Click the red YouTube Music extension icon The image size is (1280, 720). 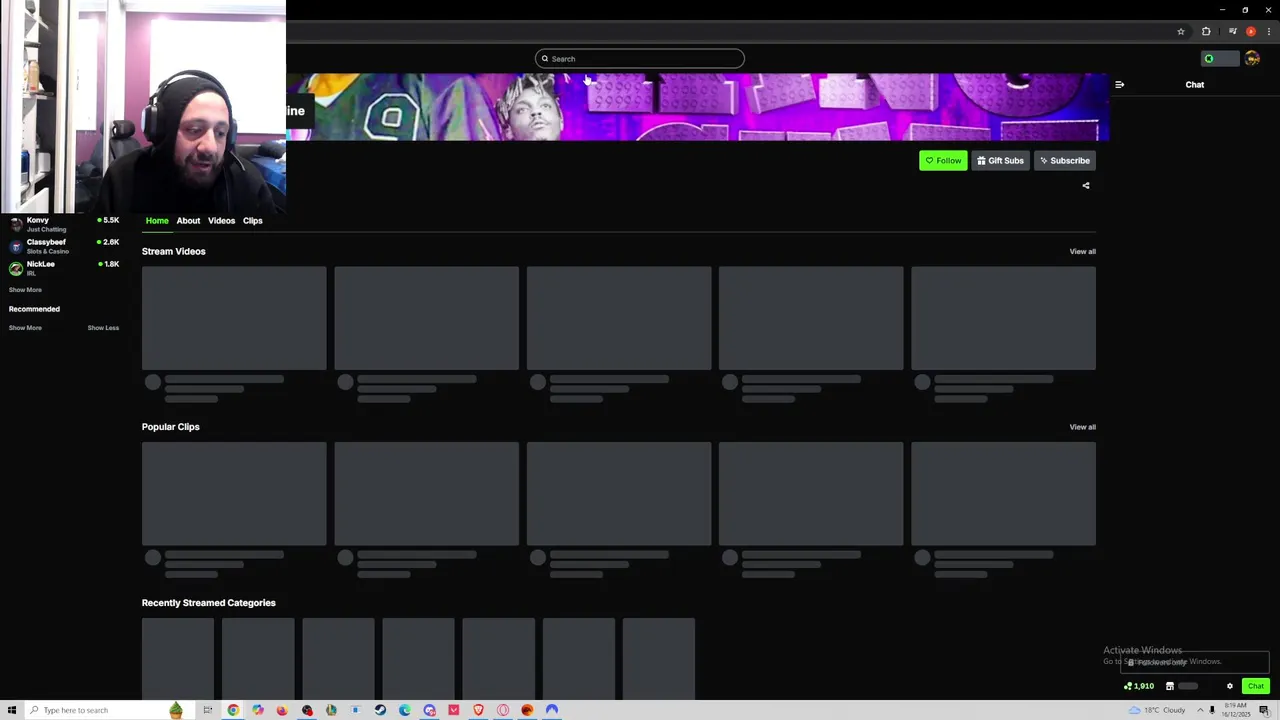(1250, 31)
